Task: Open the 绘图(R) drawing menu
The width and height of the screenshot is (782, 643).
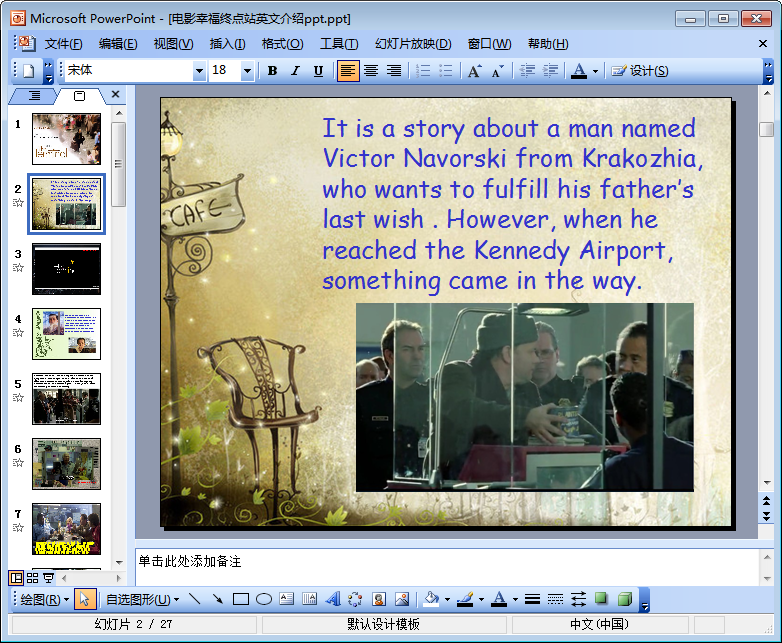Action: (x=44, y=599)
